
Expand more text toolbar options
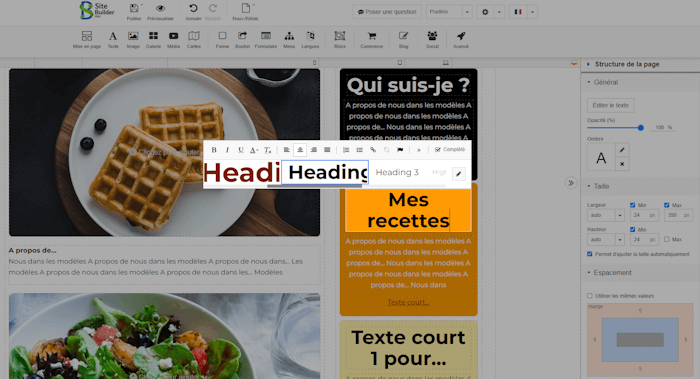[x=419, y=150]
